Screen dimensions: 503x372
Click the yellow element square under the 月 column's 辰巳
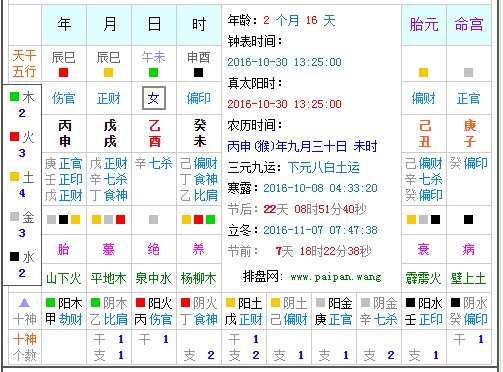point(108,72)
